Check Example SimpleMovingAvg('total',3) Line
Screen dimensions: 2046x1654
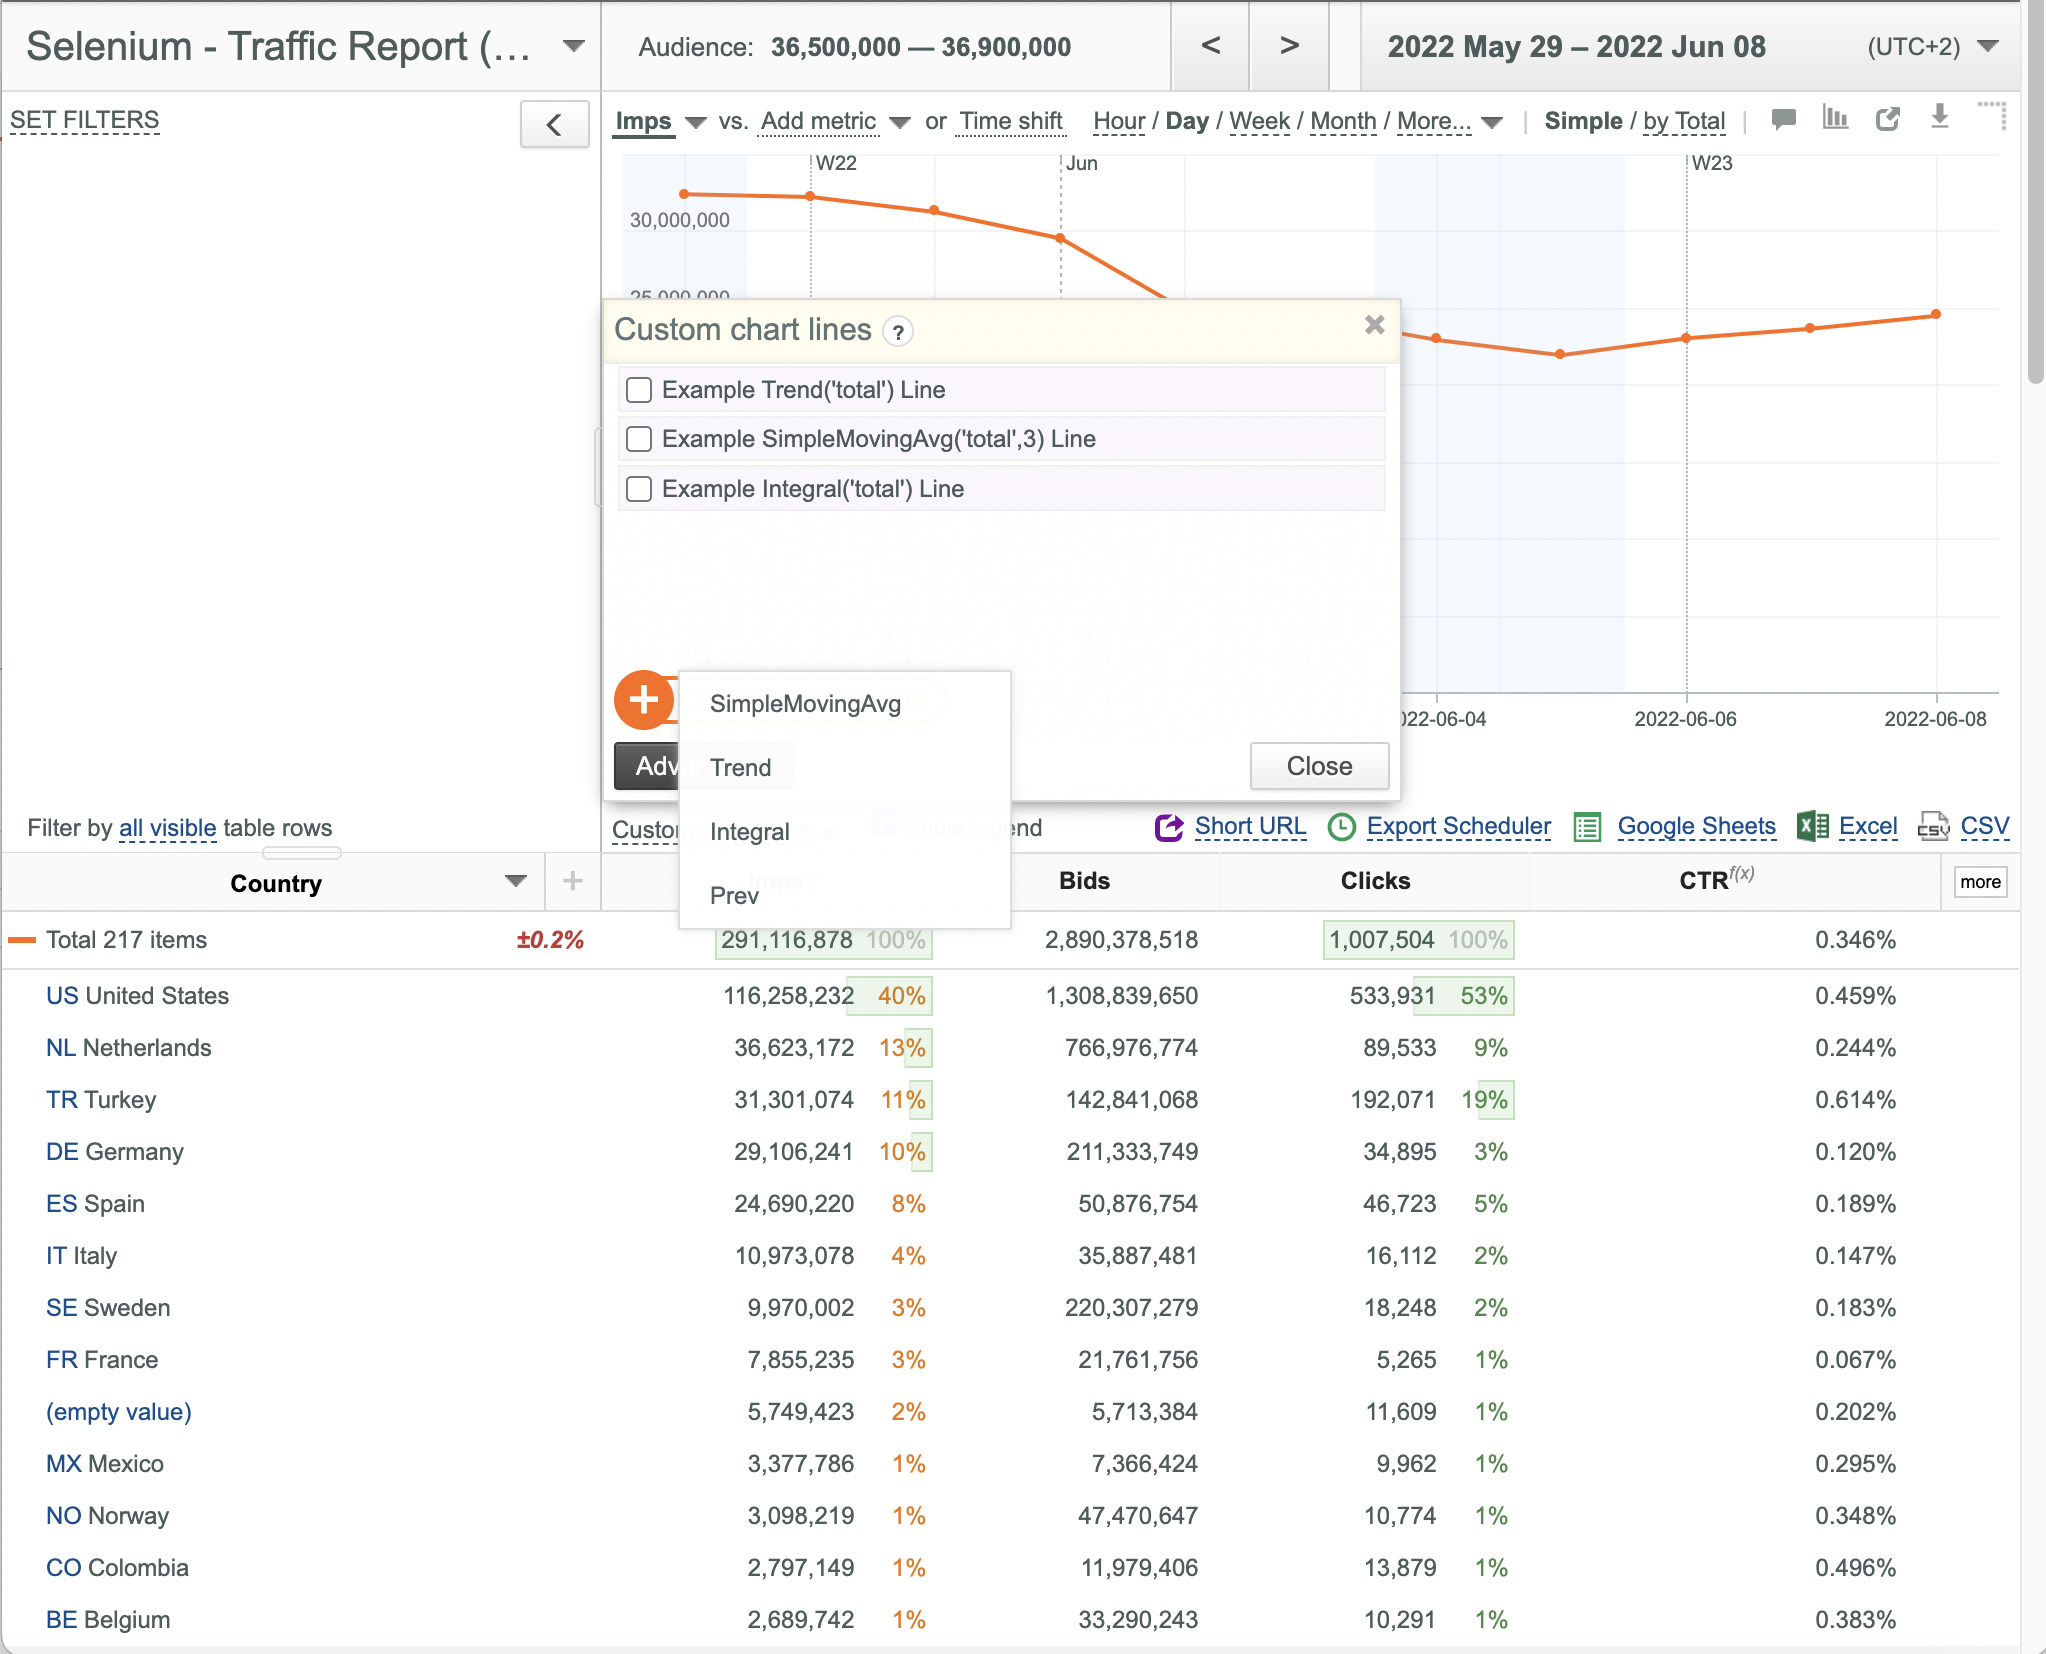639,439
